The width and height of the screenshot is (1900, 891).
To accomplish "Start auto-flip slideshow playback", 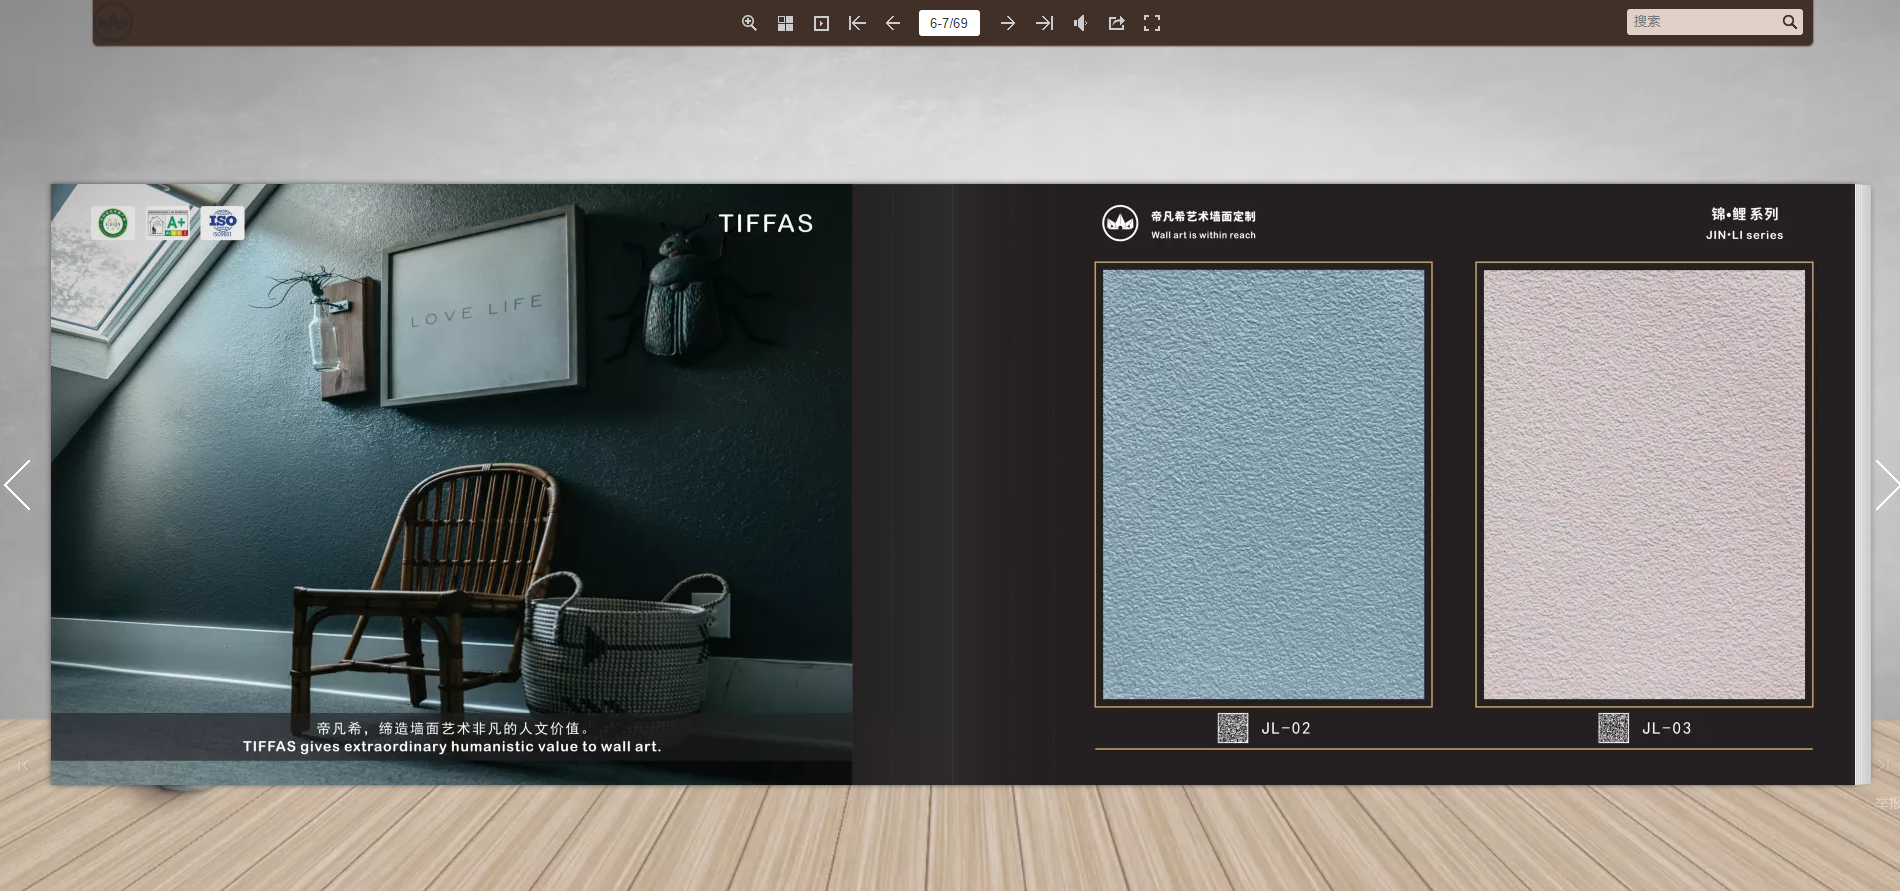I will (821, 23).
